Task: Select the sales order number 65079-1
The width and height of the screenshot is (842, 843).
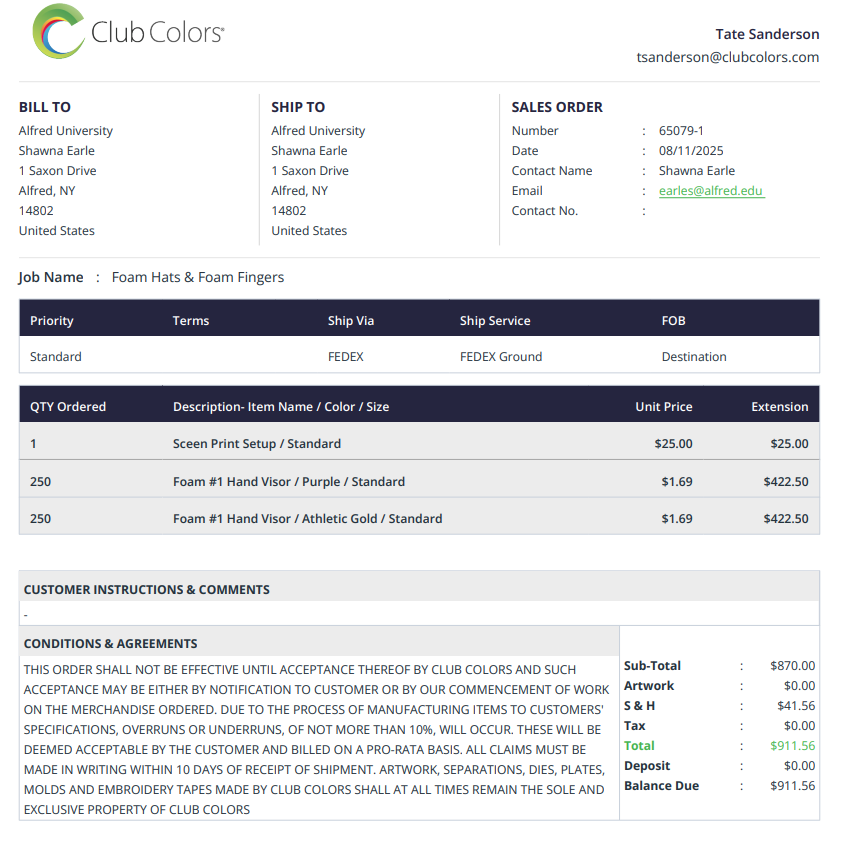Action: 681,131
